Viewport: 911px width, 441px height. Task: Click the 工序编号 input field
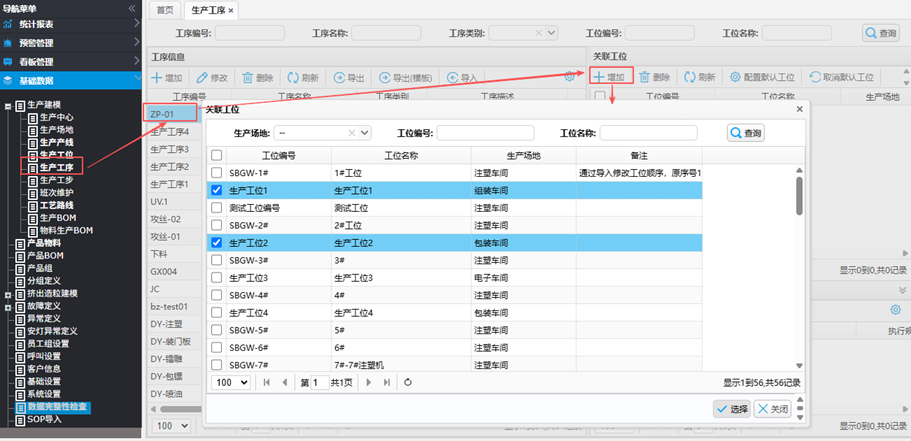pyautogui.click(x=250, y=33)
